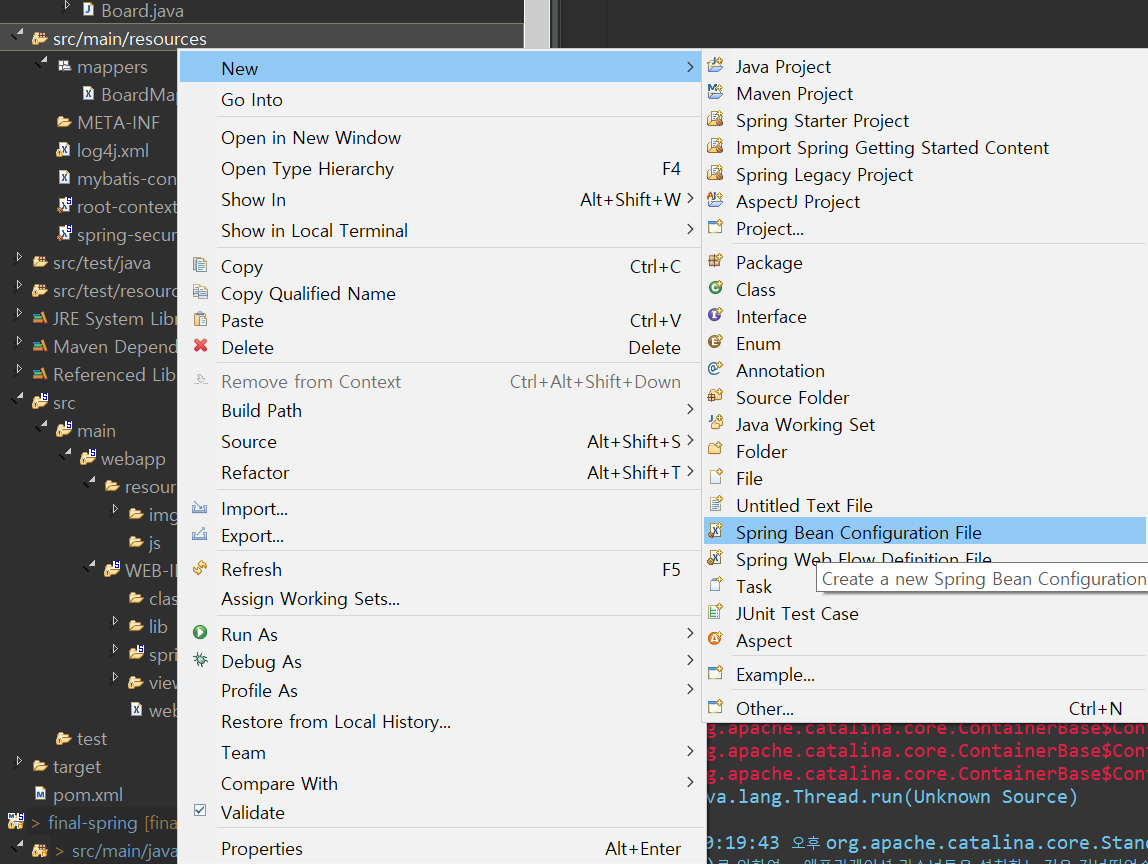Expand the Maven Dependencies node

[x=19, y=342]
